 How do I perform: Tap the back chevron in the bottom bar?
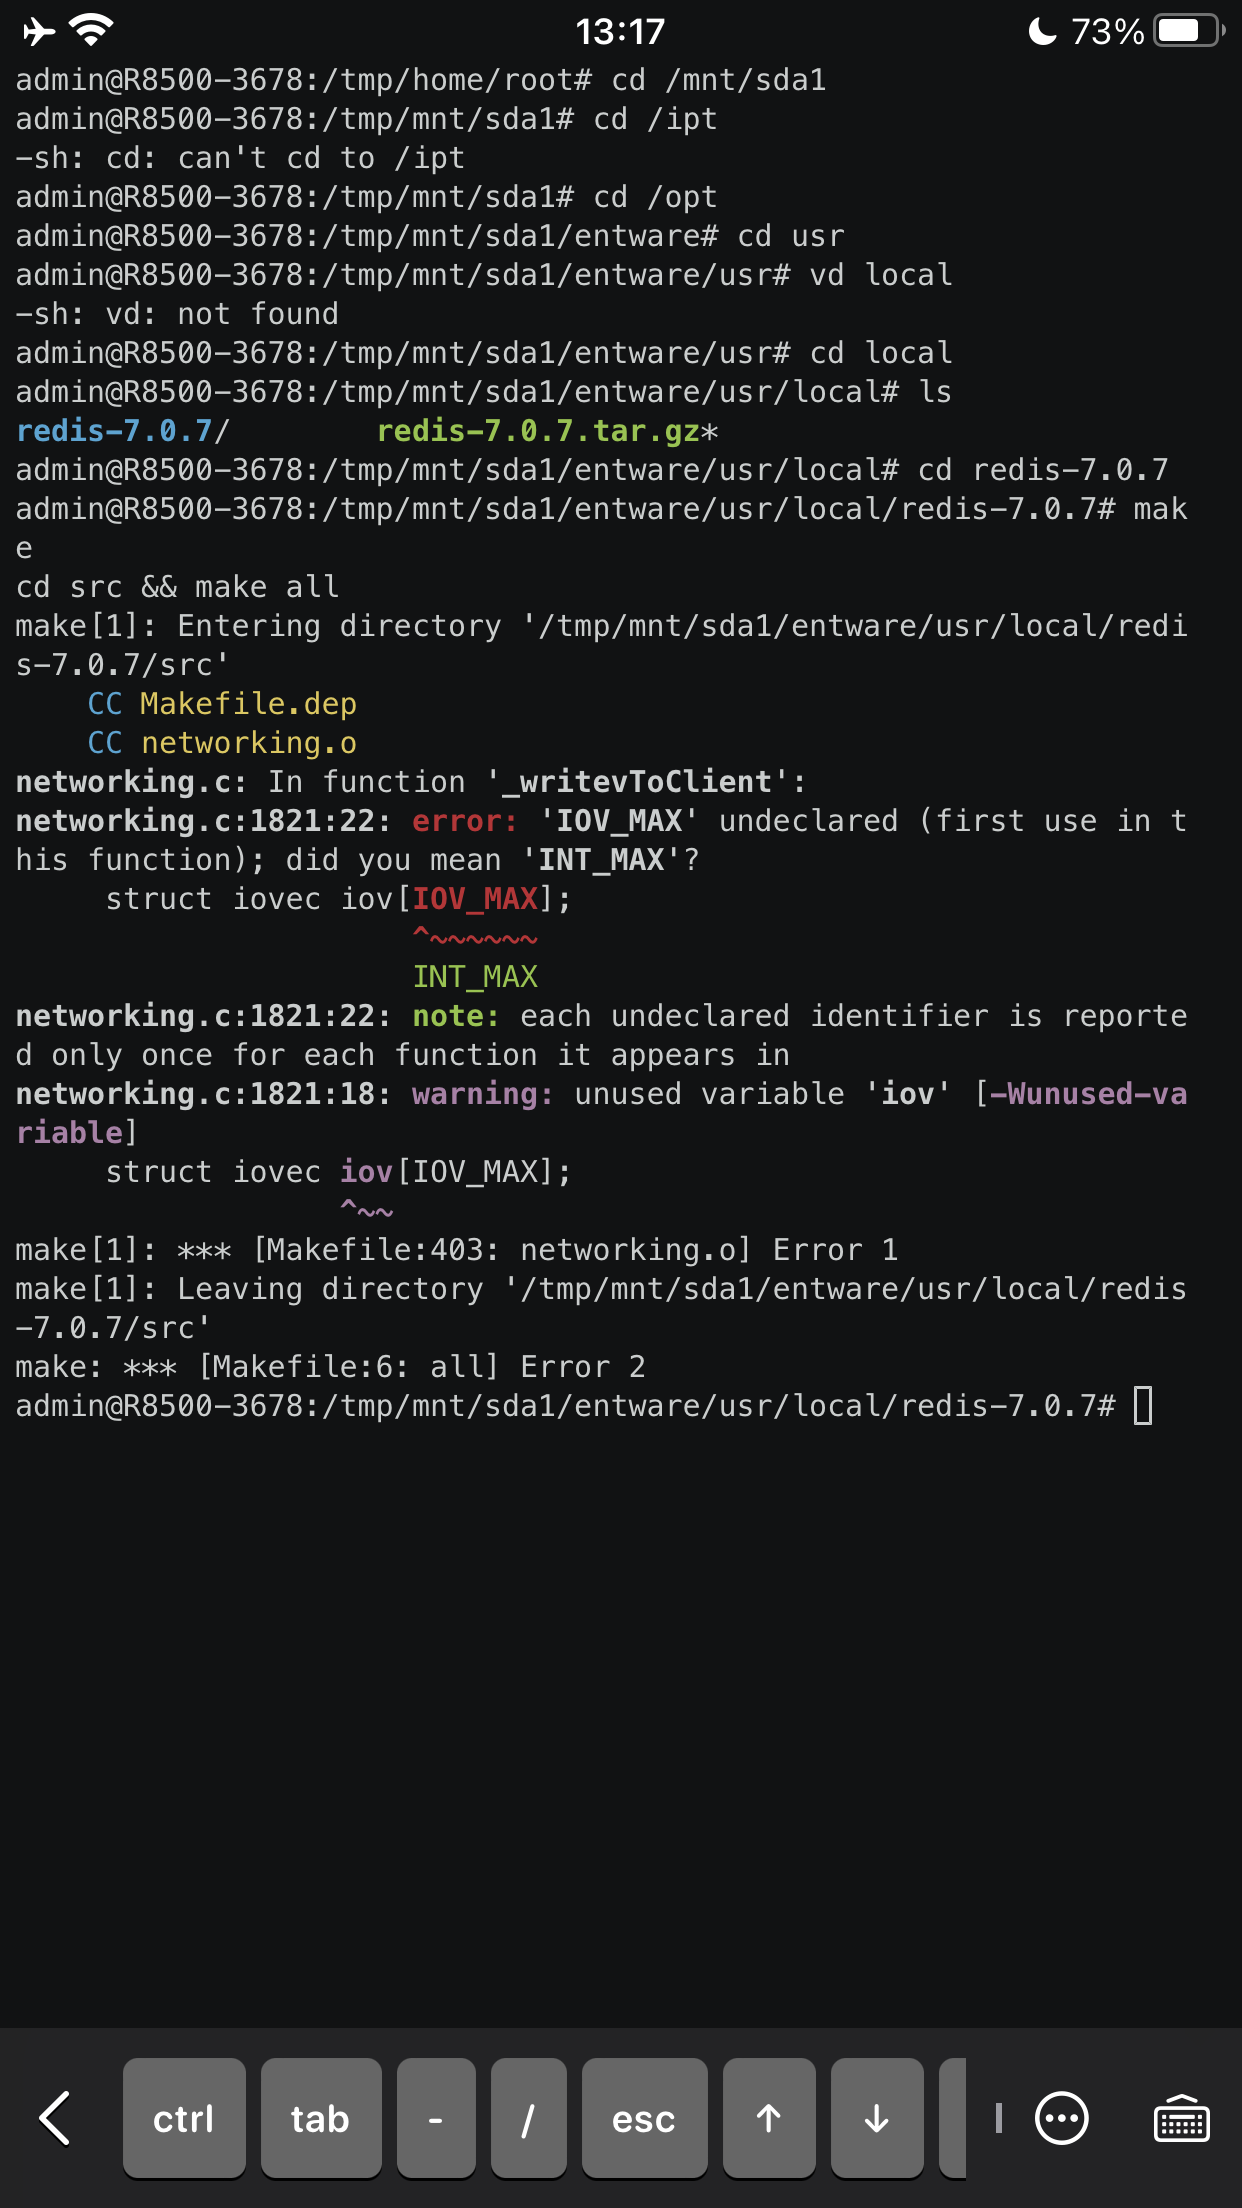click(56, 2118)
